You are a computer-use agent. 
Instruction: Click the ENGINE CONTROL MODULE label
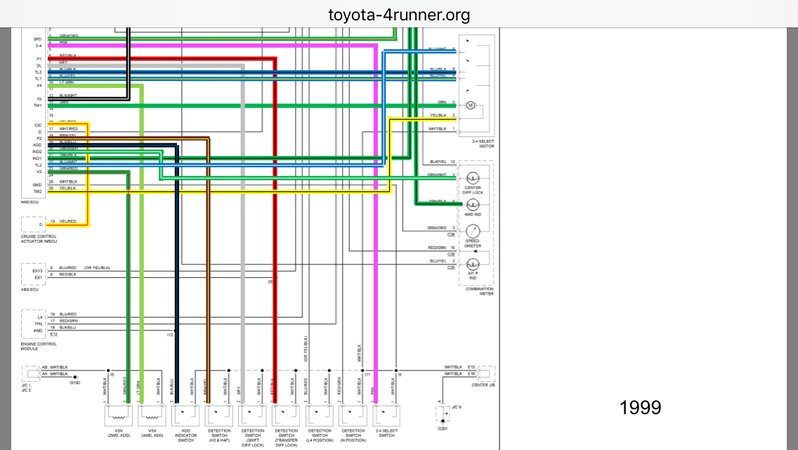coord(39,346)
